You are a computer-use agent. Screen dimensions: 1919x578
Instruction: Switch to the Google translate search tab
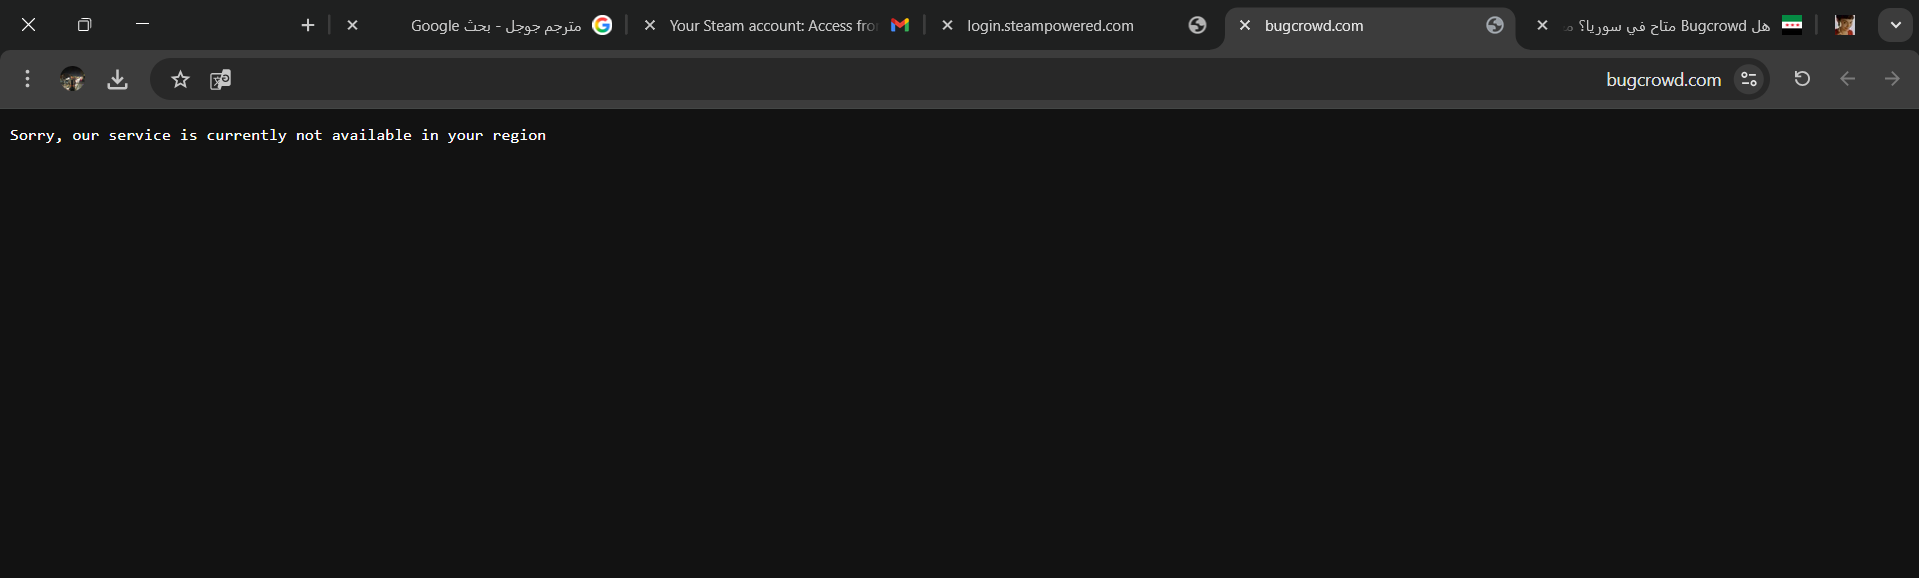click(x=500, y=26)
